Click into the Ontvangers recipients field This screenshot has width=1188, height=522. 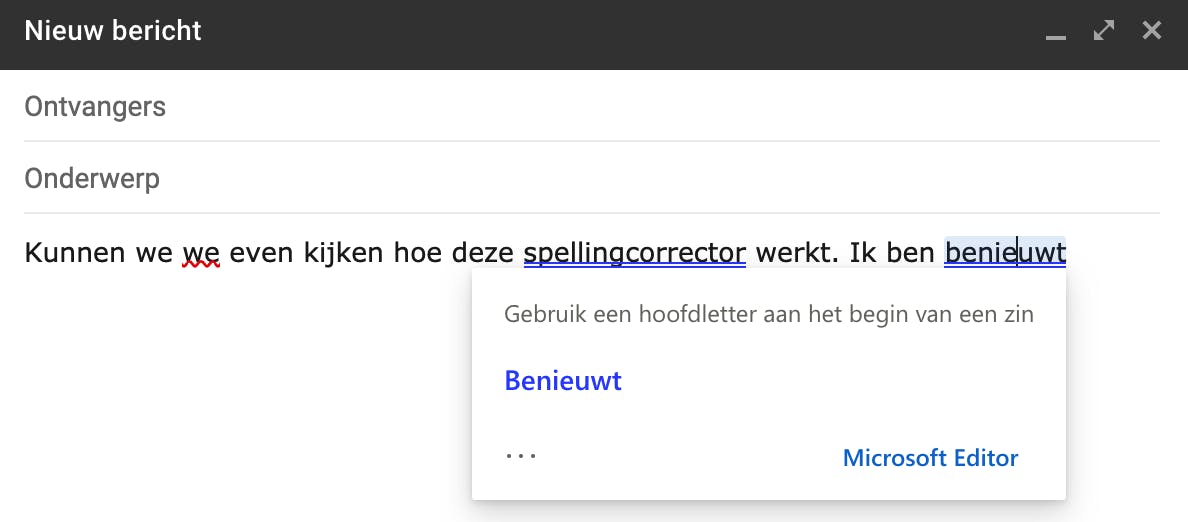pos(590,106)
